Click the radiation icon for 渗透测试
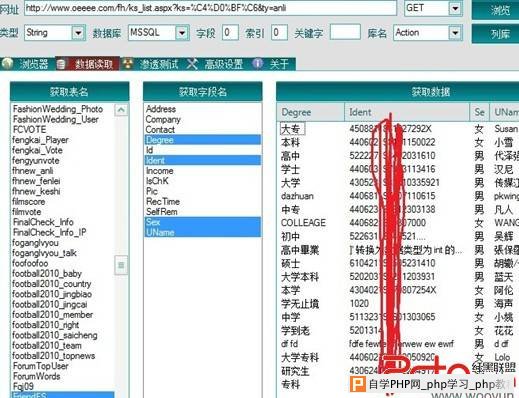This screenshot has height=398, width=519. (x=128, y=63)
